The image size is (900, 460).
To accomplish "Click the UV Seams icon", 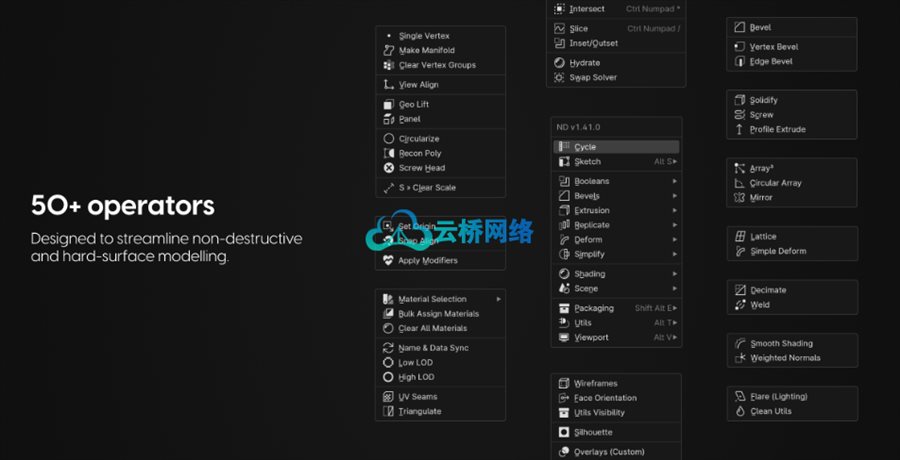I will tap(389, 397).
